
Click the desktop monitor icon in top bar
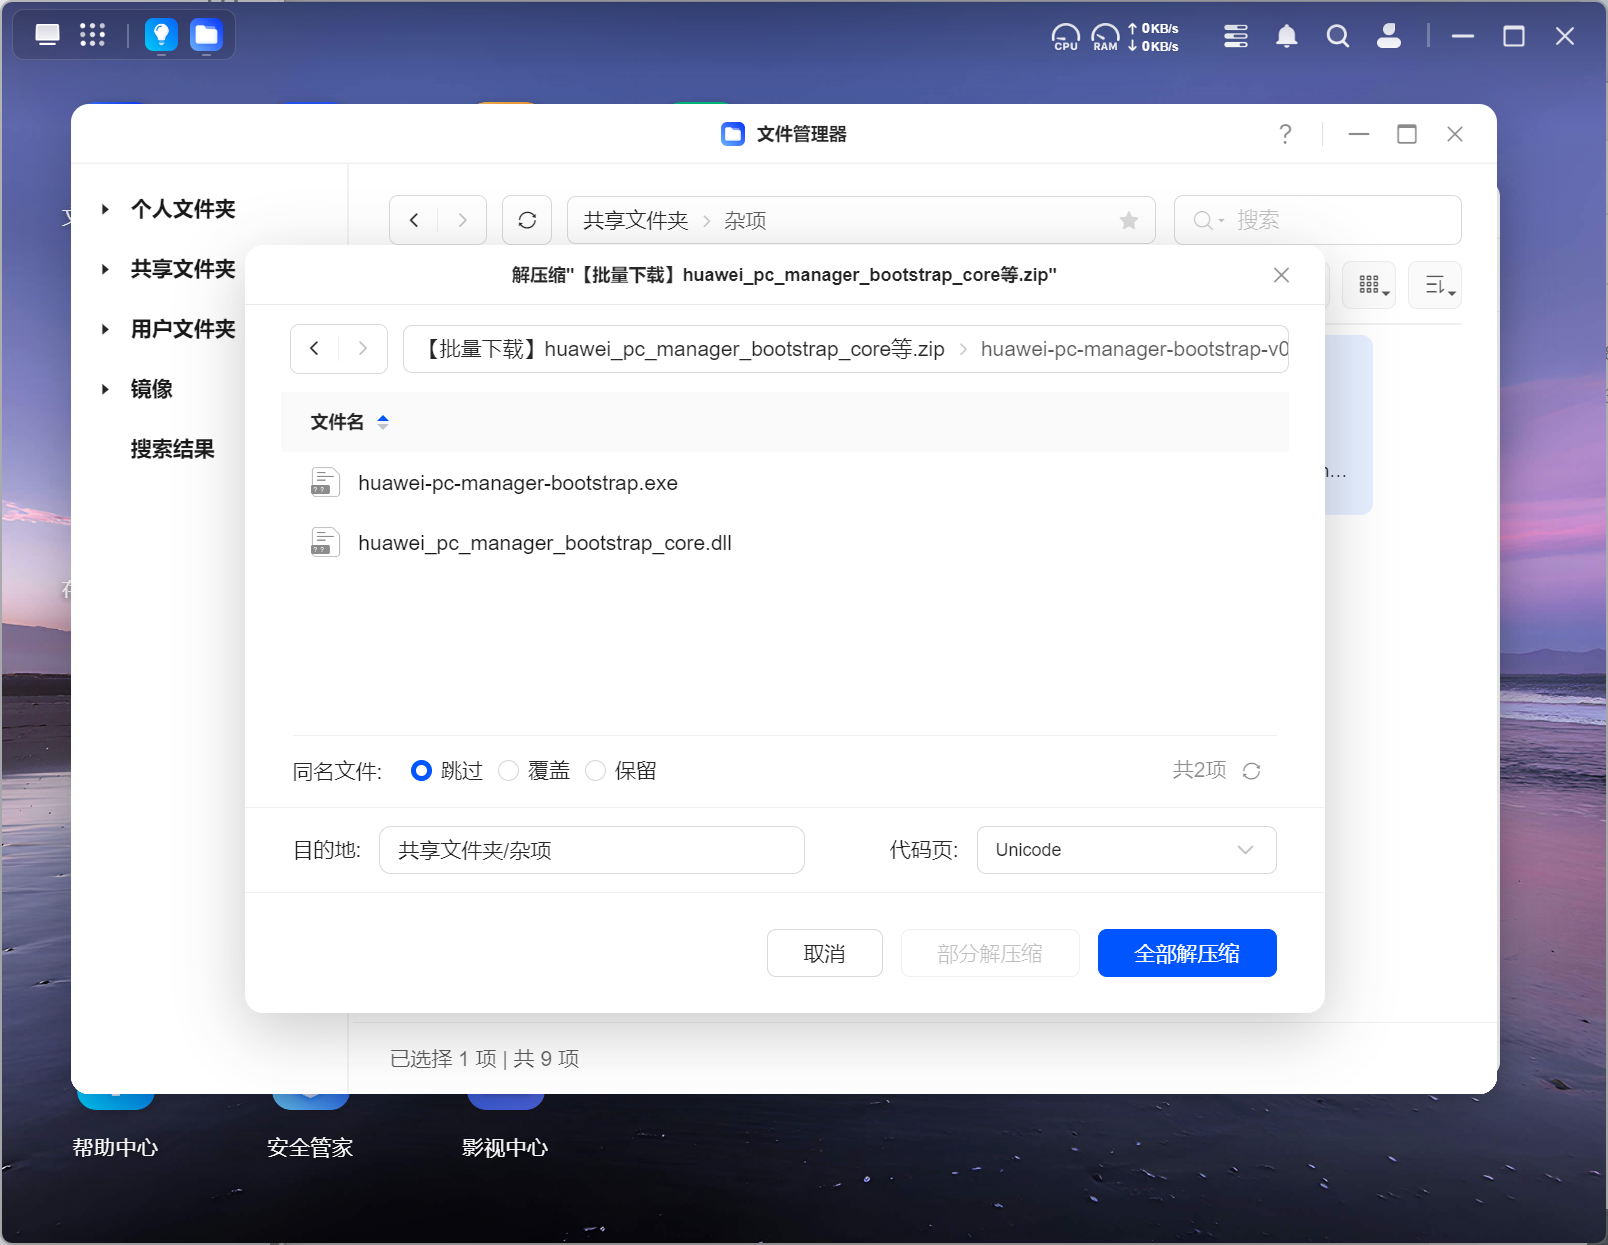[47, 35]
